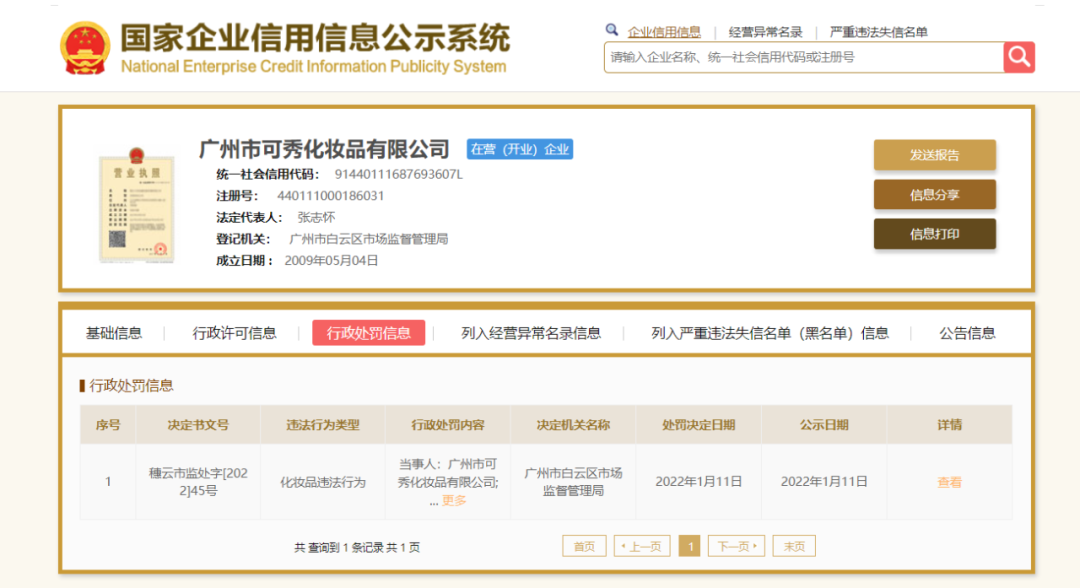Click the 在营（开业）企业 status badge
This screenshot has width=1080, height=588.
pyautogui.click(x=520, y=149)
